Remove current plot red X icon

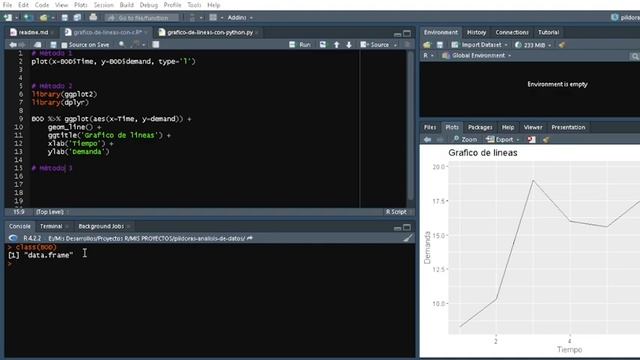click(x=531, y=140)
